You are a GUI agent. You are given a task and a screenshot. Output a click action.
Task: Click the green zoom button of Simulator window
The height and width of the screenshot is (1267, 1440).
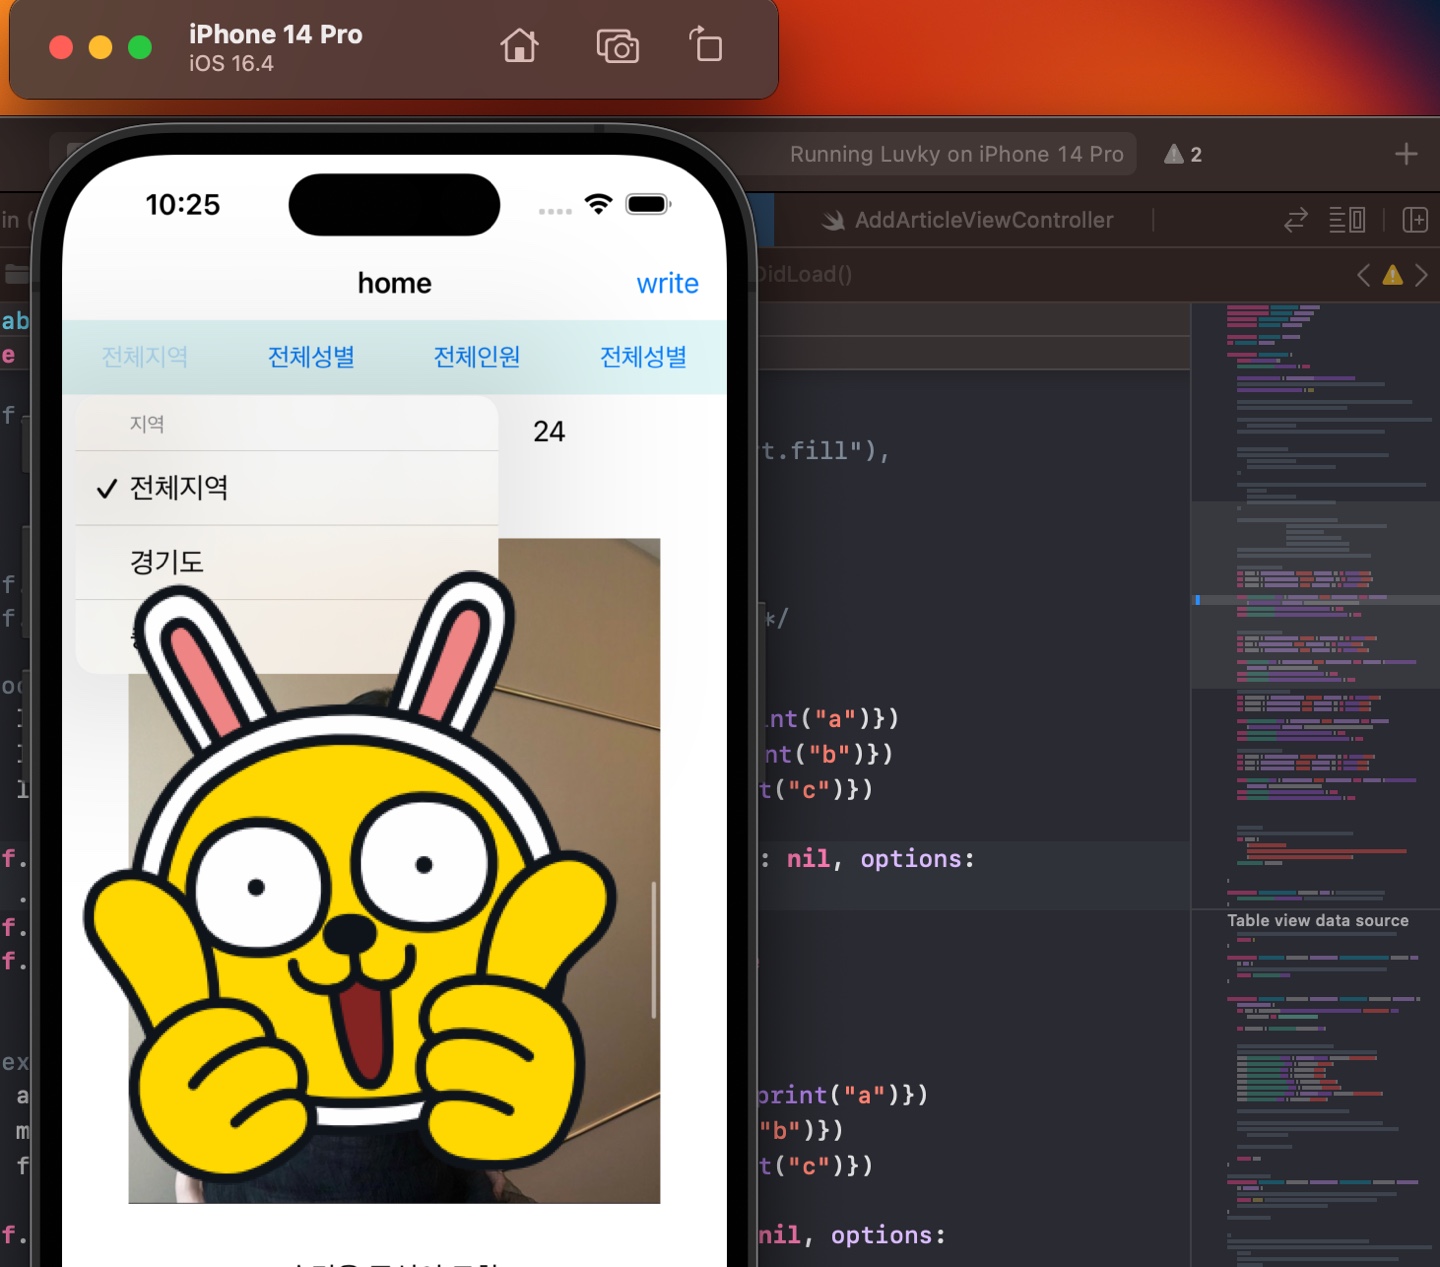(140, 47)
